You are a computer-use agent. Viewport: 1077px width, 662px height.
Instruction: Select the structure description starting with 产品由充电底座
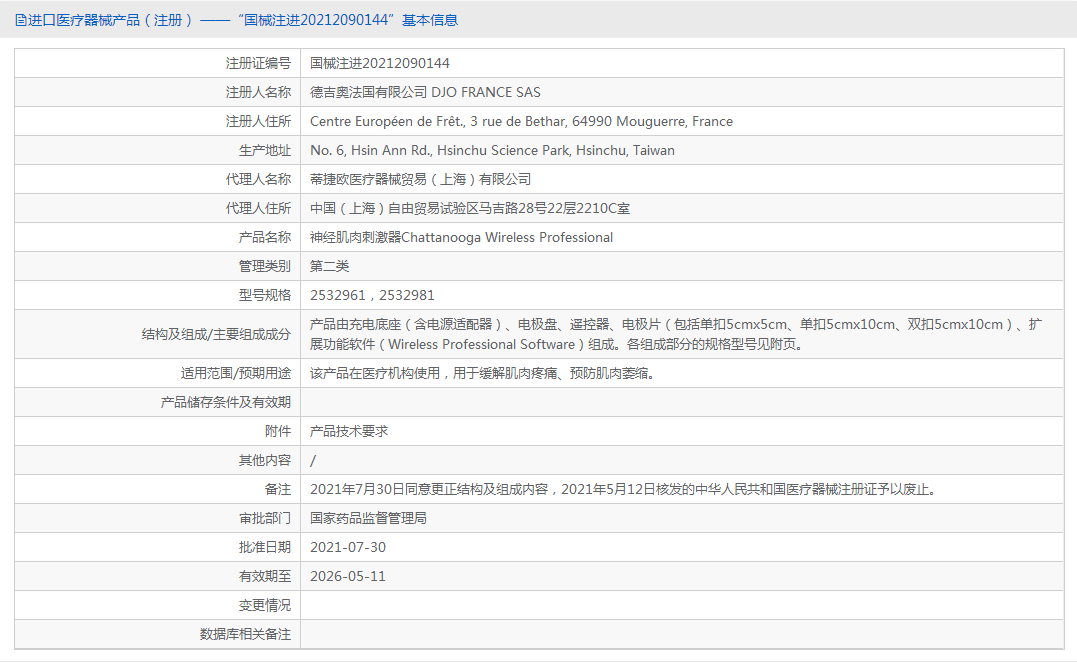[x=676, y=334]
